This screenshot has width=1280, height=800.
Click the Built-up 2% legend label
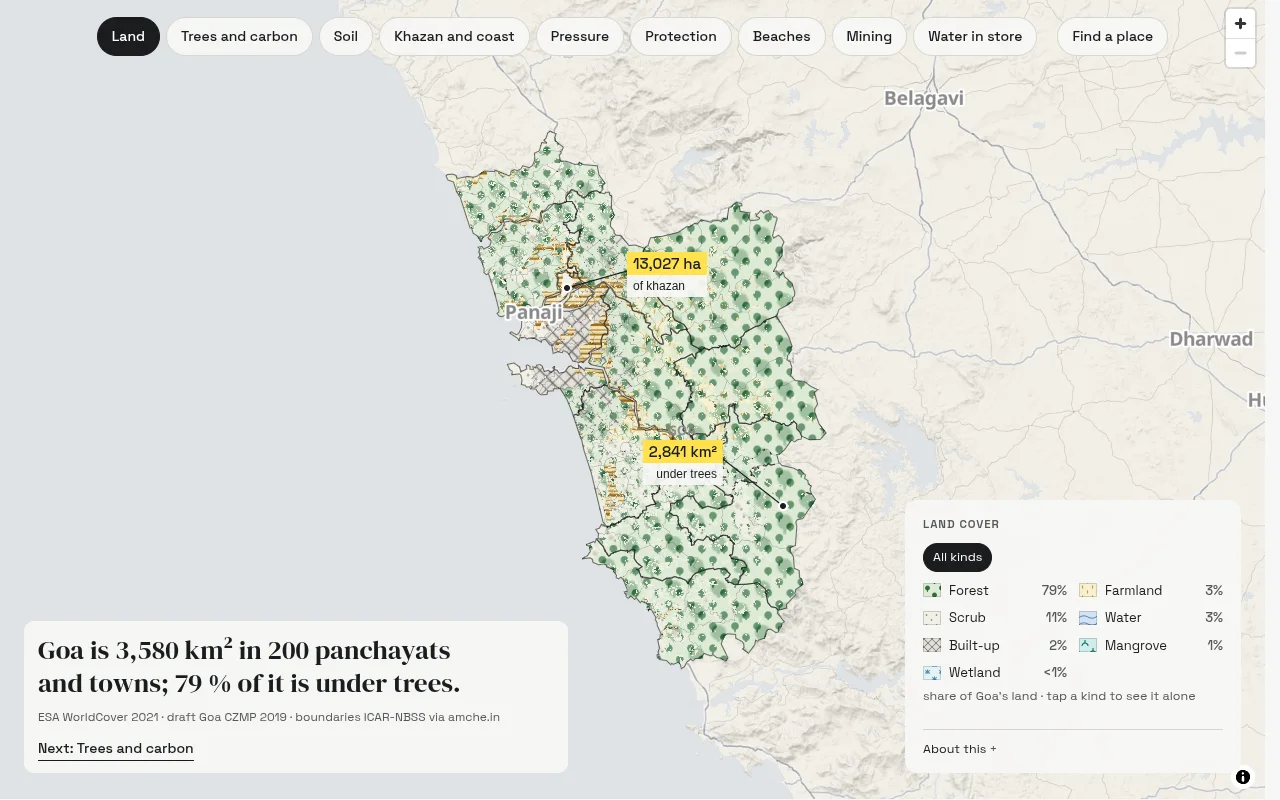pyautogui.click(x=995, y=645)
